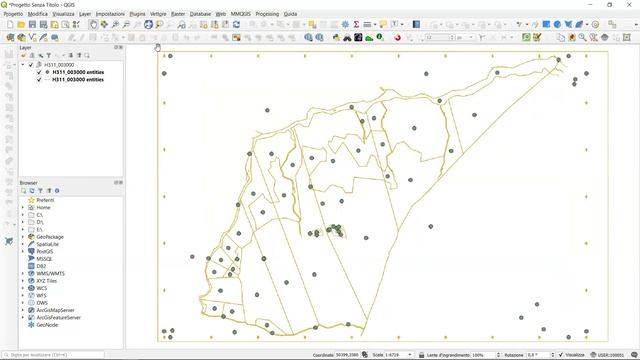Select the OWS browser entry
Viewport: 640px width, 360px height.
(x=42, y=303)
